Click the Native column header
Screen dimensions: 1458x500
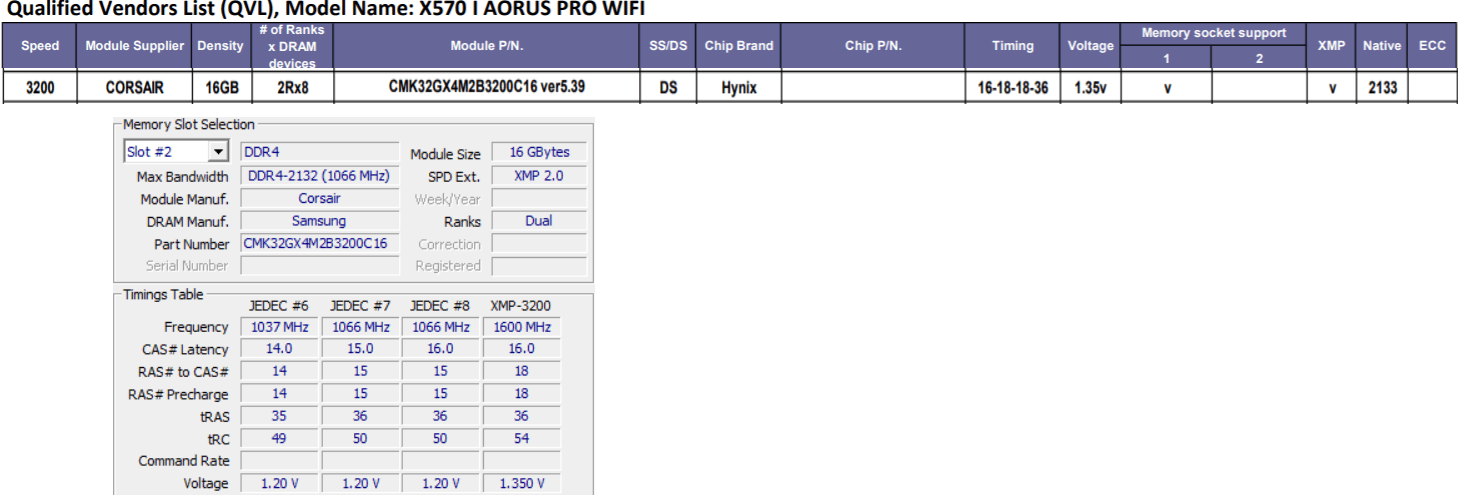[1382, 46]
